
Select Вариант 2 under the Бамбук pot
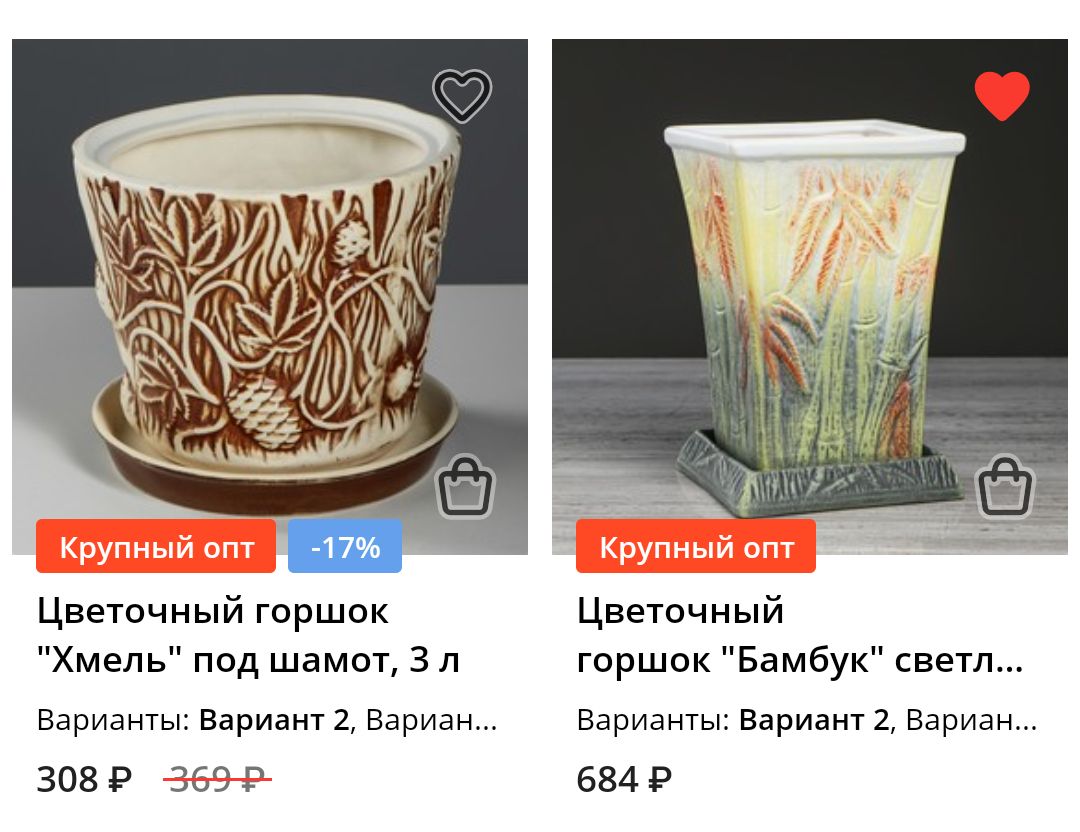coord(814,720)
